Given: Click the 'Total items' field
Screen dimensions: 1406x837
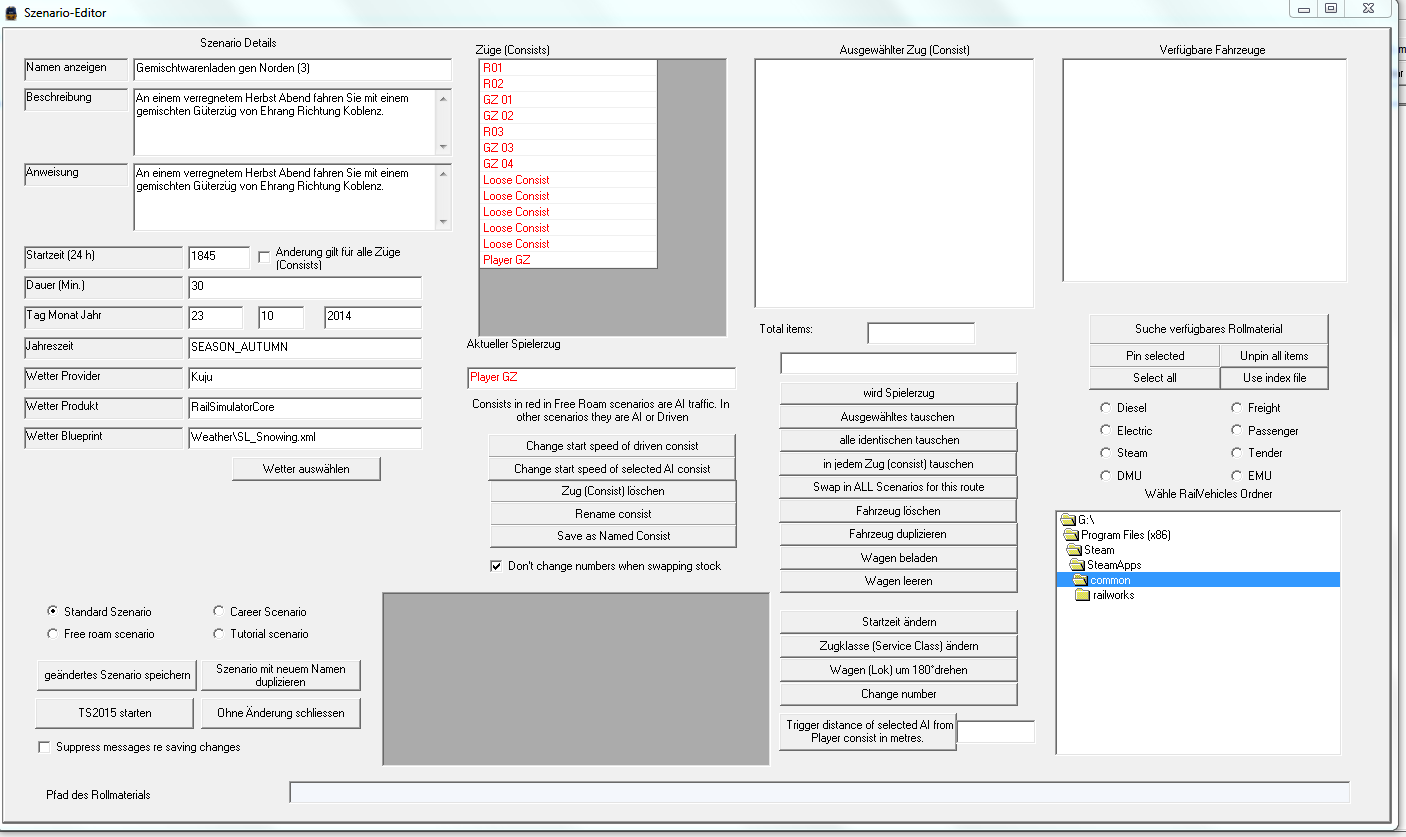Looking at the screenshot, I should tap(921, 333).
